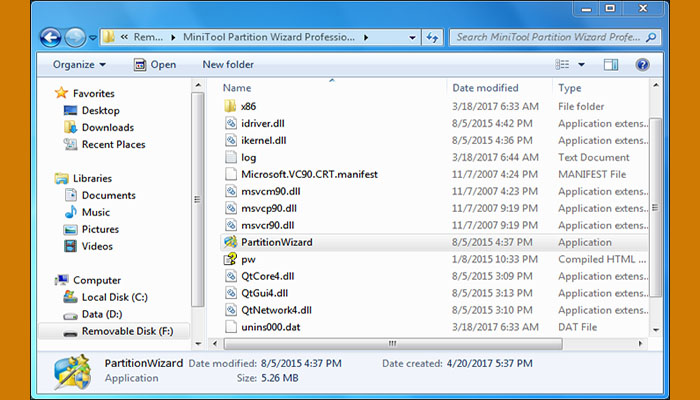Open recent pages dropdown beside Forward arrow

pos(92,38)
